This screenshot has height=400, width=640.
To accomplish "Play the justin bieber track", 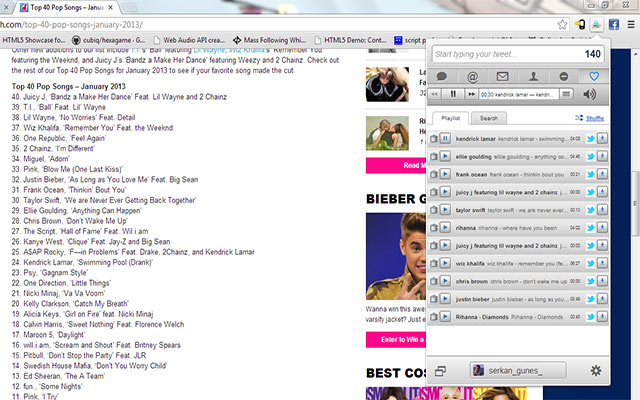I will pos(445,299).
